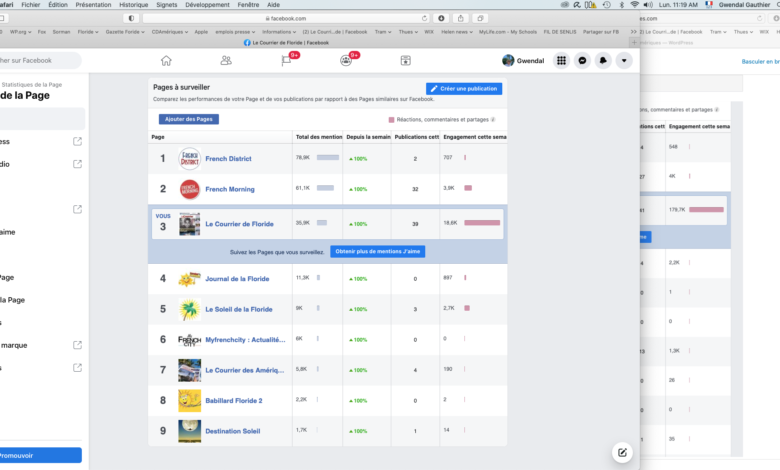Open Messenger chat icon
Image resolution: width=780 pixels, height=470 pixels.
point(583,61)
